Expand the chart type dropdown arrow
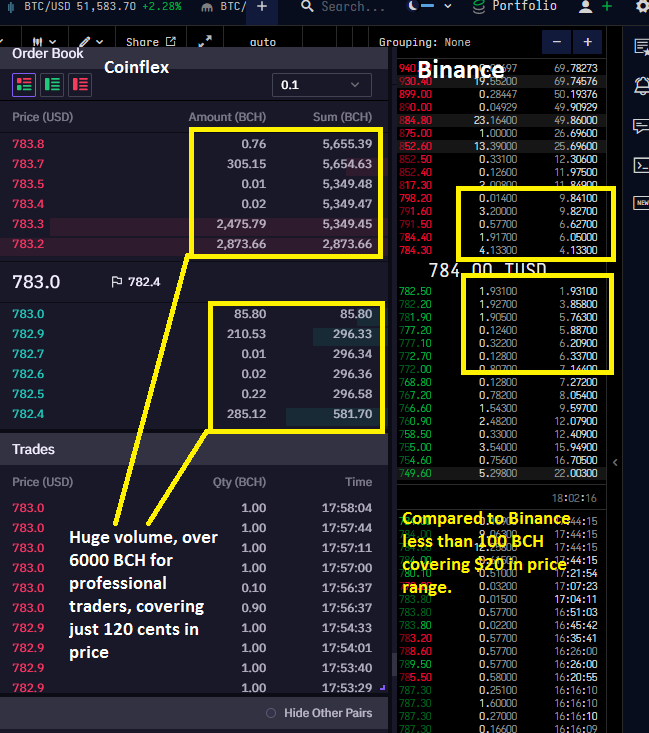The height and width of the screenshot is (733, 649). (53, 42)
